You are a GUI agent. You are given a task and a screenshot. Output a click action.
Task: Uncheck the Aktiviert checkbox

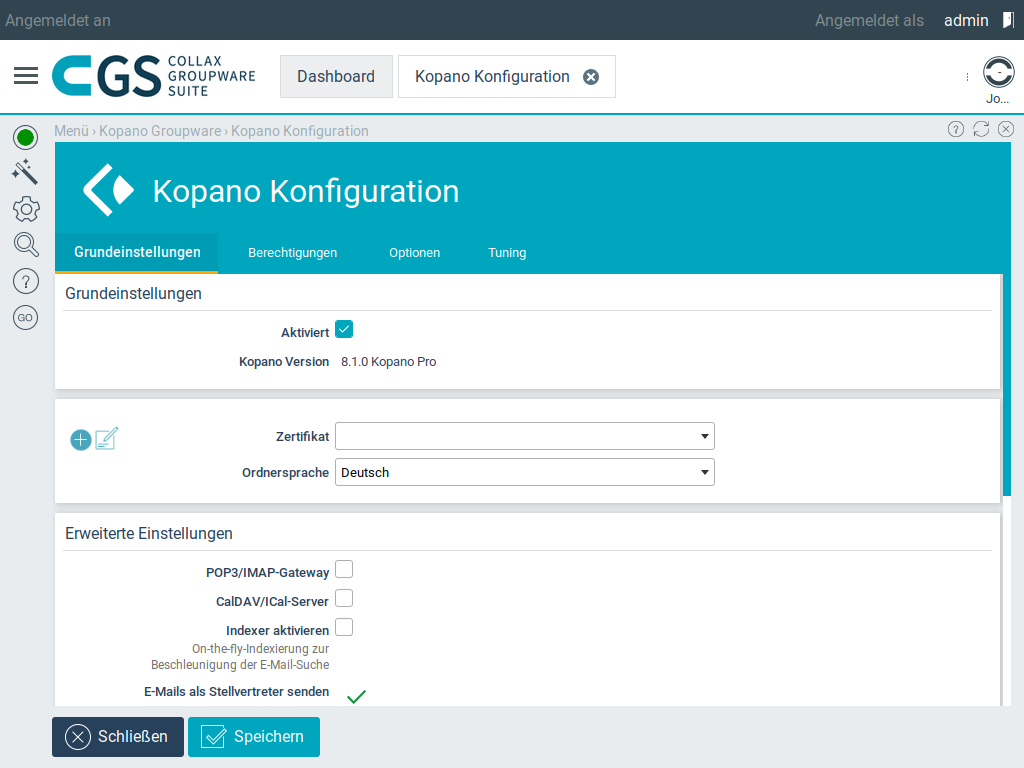click(x=344, y=329)
